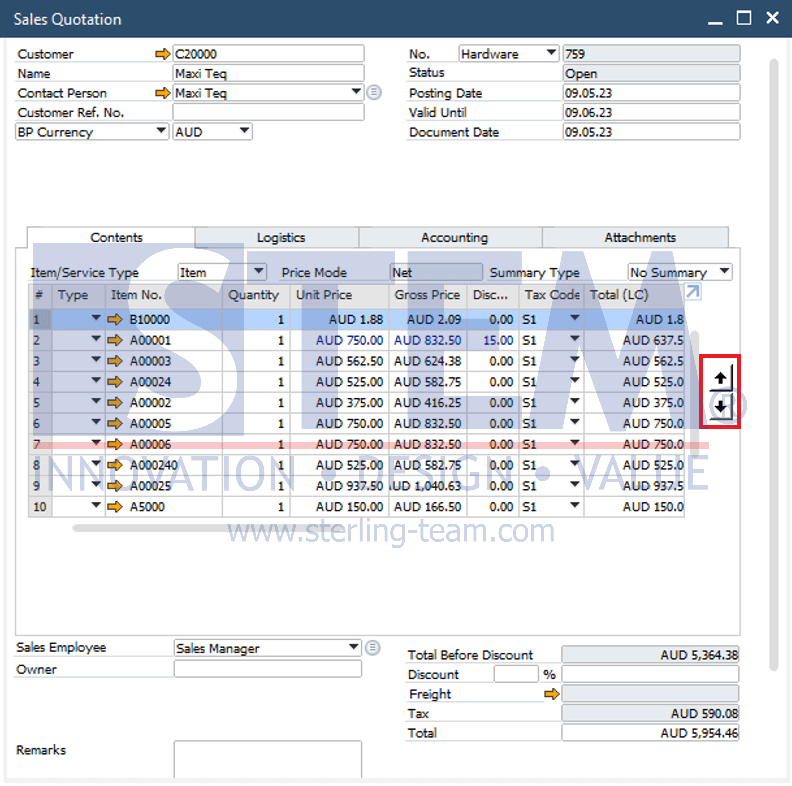The width and height of the screenshot is (792, 786).
Task: Expand the table with corner arrow icon
Action: click(x=692, y=292)
